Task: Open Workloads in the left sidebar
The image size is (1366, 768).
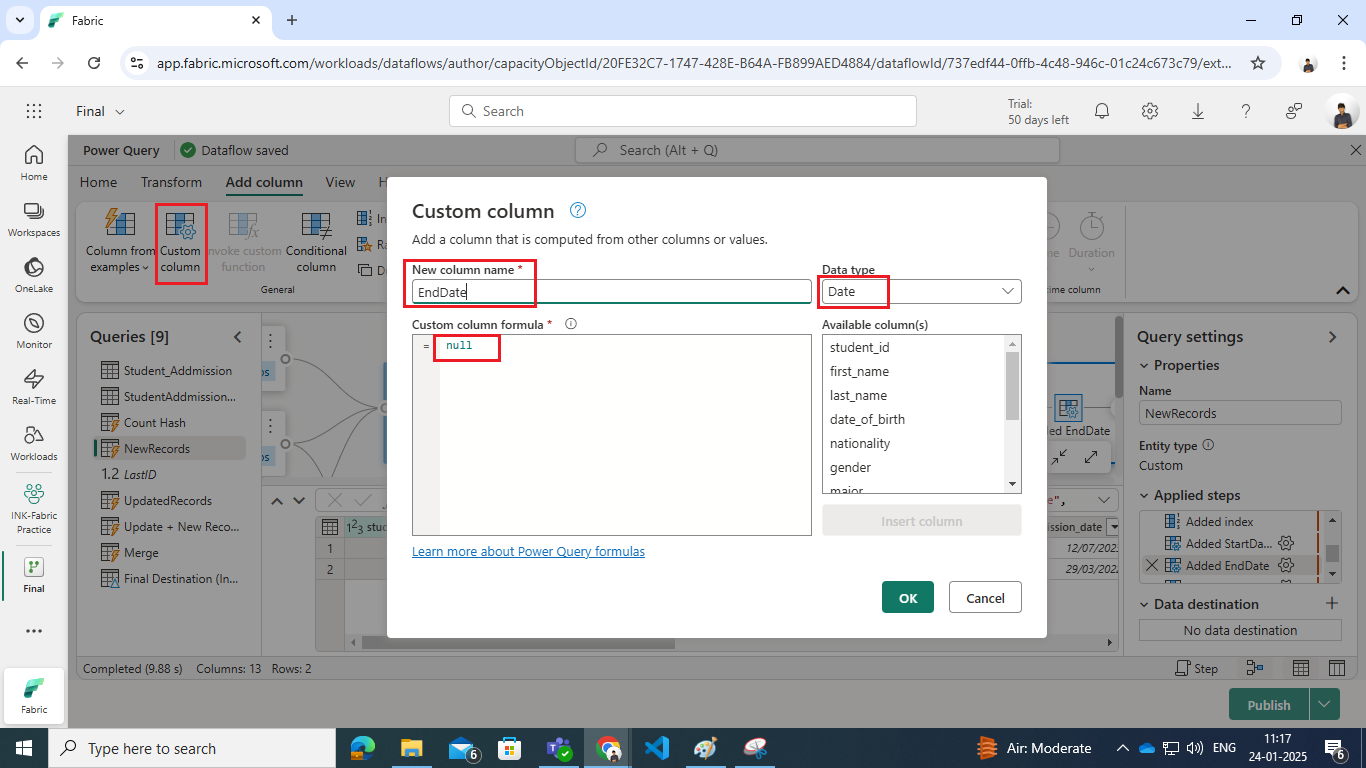Action: [34, 443]
